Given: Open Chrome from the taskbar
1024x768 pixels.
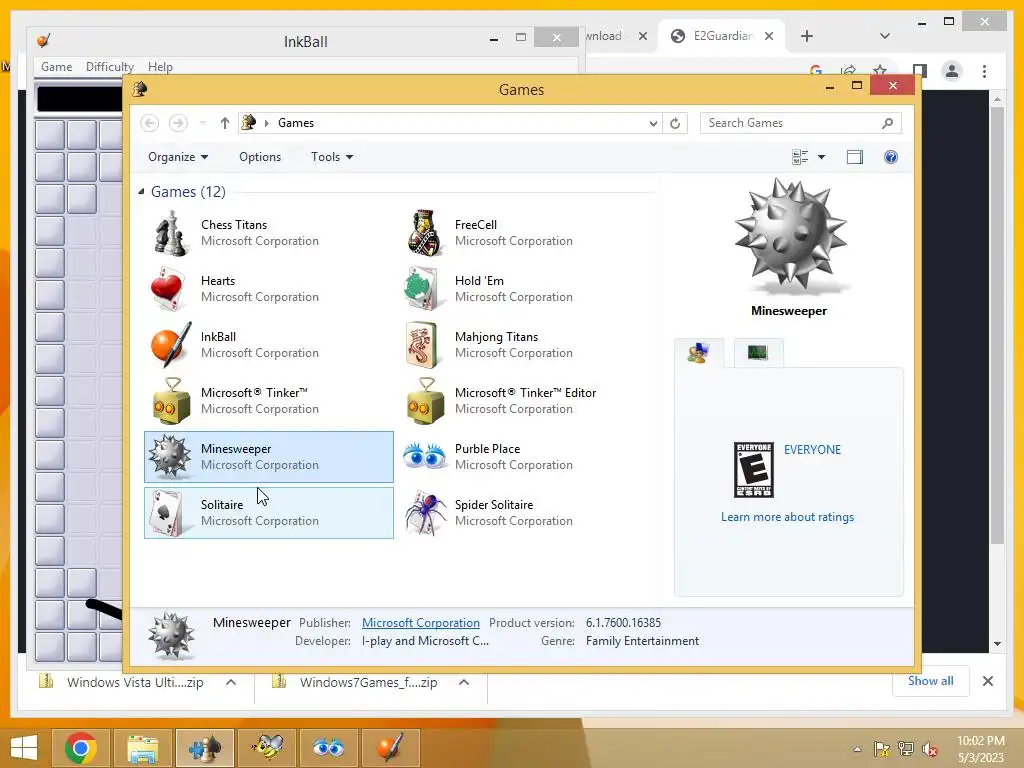Looking at the screenshot, I should pos(81,747).
